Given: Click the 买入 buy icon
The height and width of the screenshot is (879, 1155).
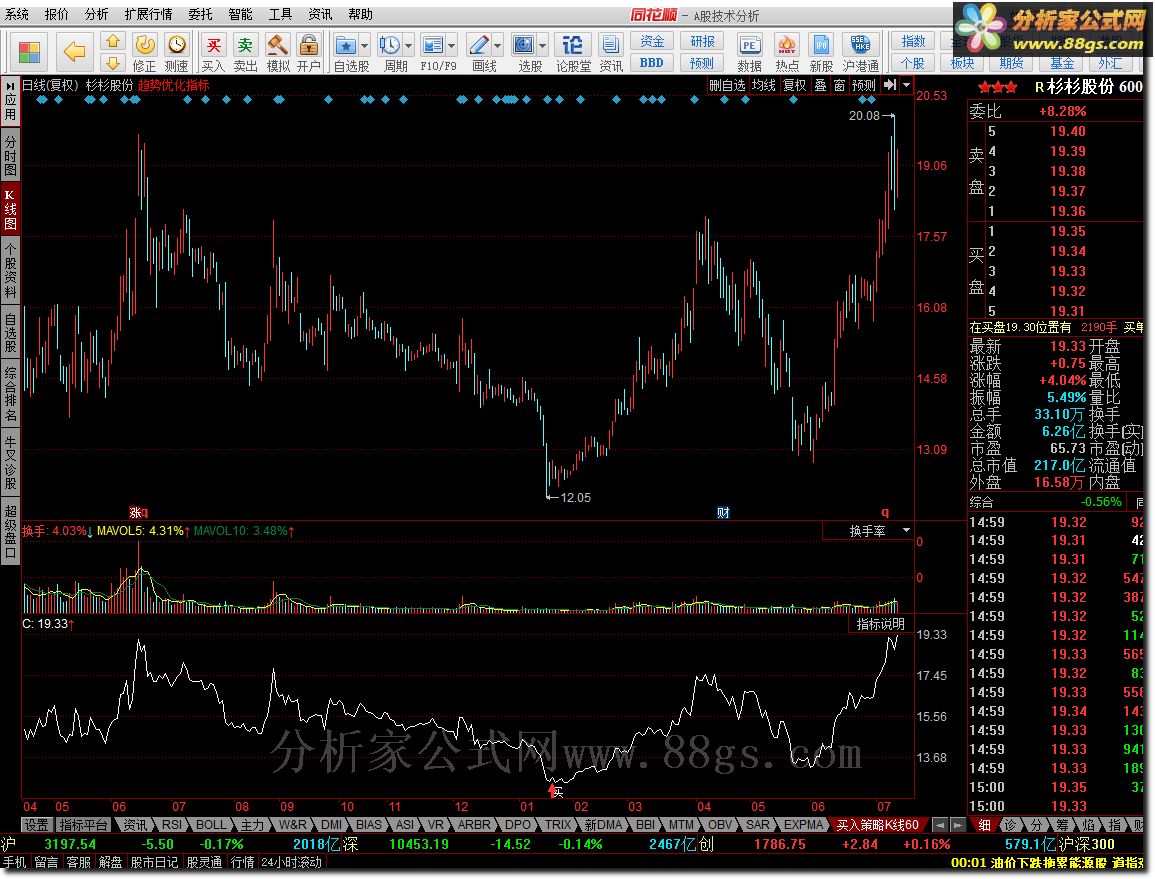Looking at the screenshot, I should click(214, 53).
